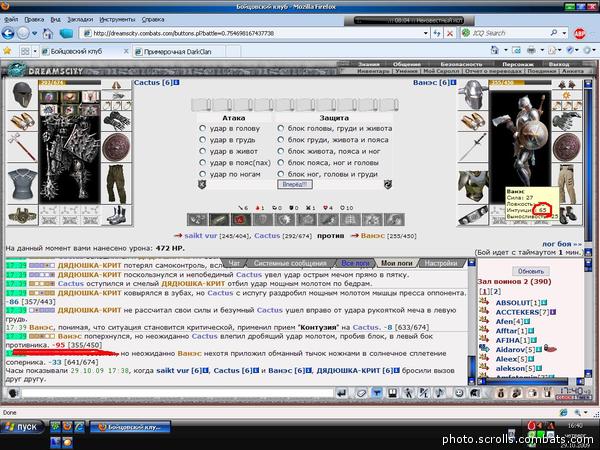
Task: Select block 'блок груди, живота и пояса'
Action: coord(281,140)
